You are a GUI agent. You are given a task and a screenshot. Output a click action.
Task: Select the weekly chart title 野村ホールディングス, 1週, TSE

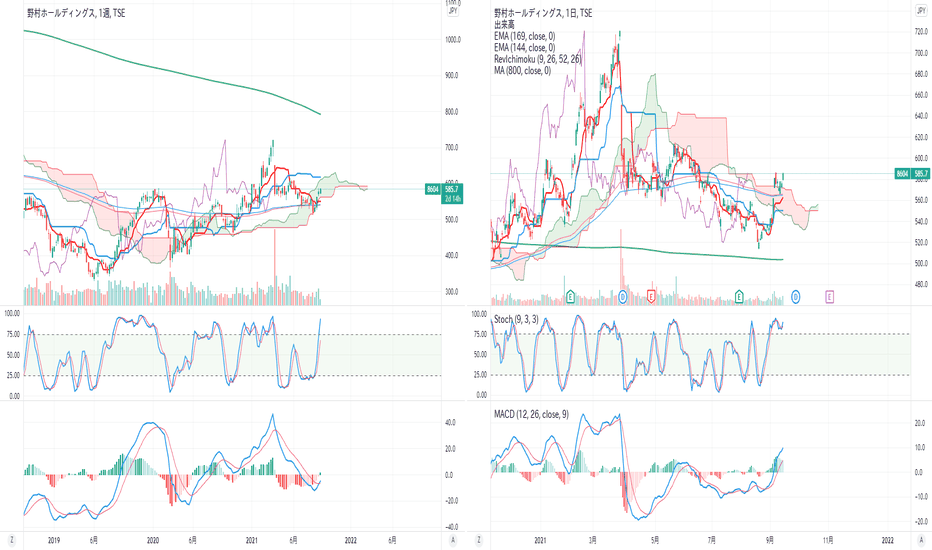[76, 13]
